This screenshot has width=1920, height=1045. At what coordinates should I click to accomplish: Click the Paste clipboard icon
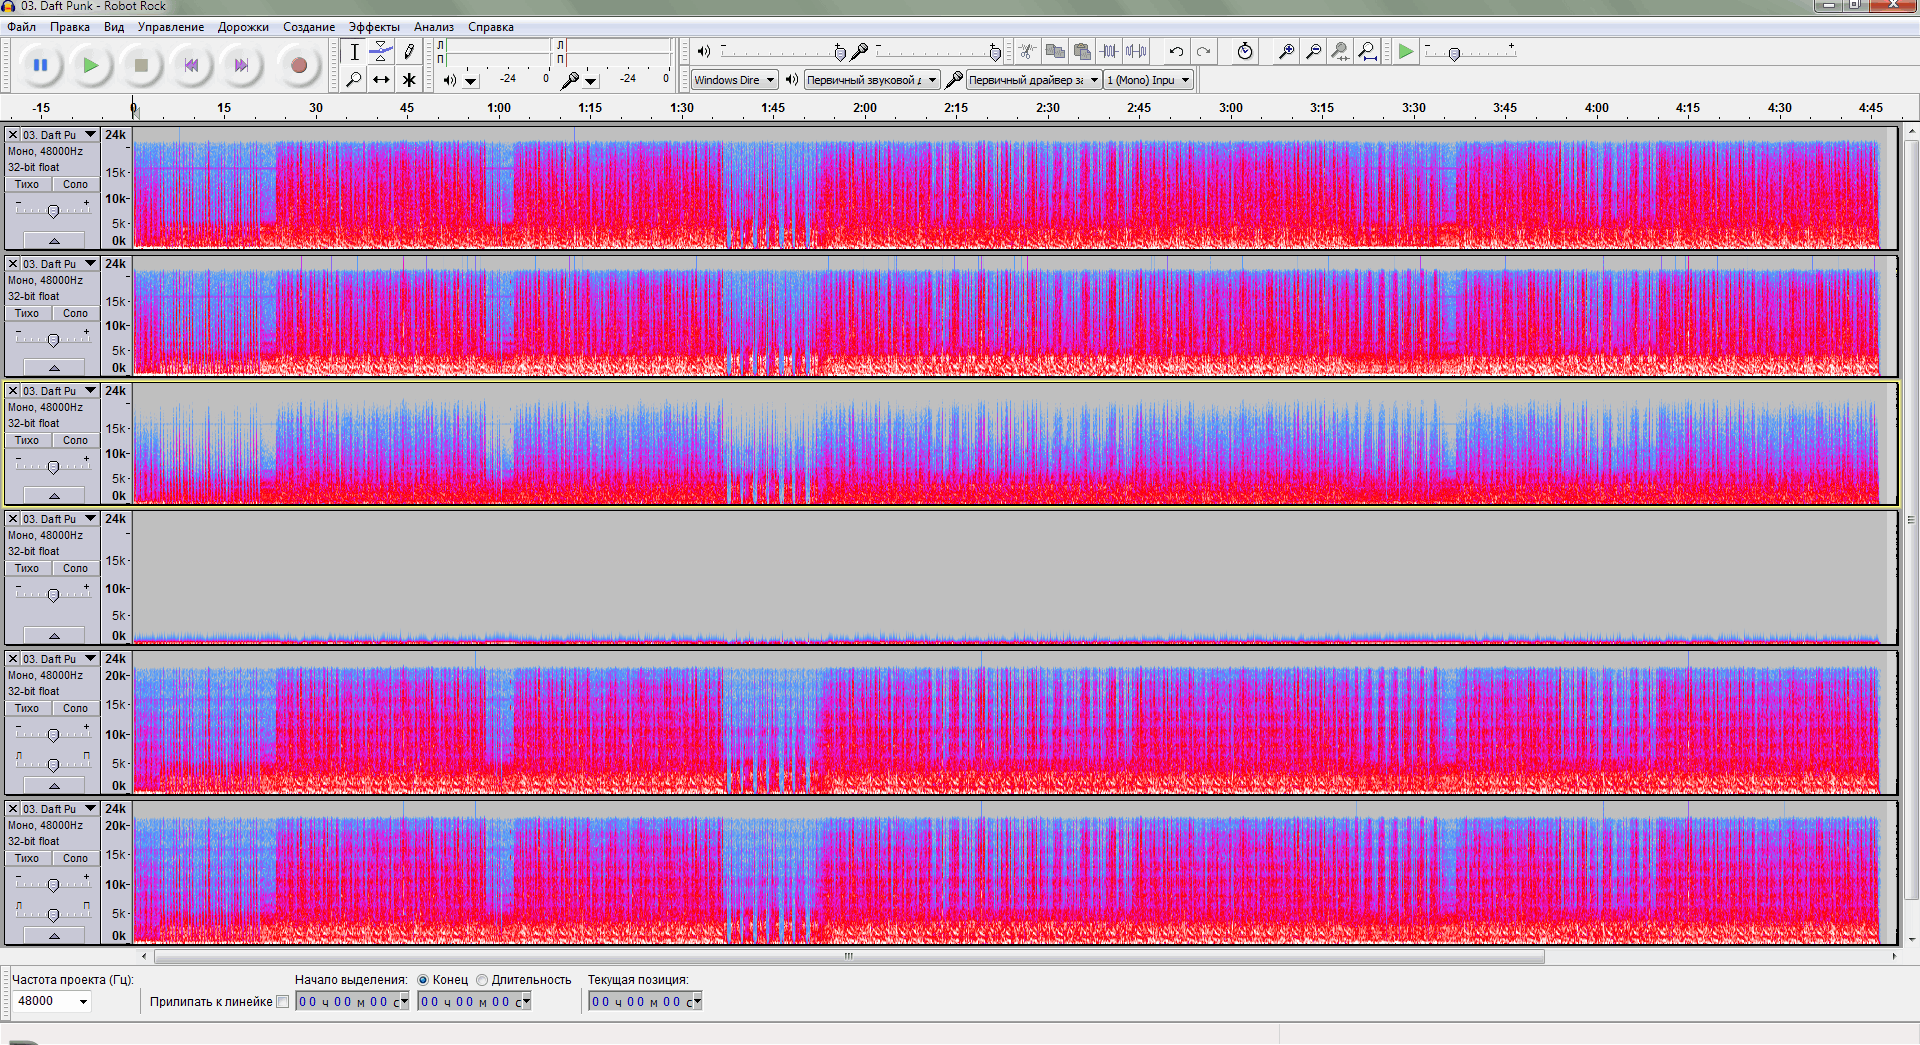1082,52
